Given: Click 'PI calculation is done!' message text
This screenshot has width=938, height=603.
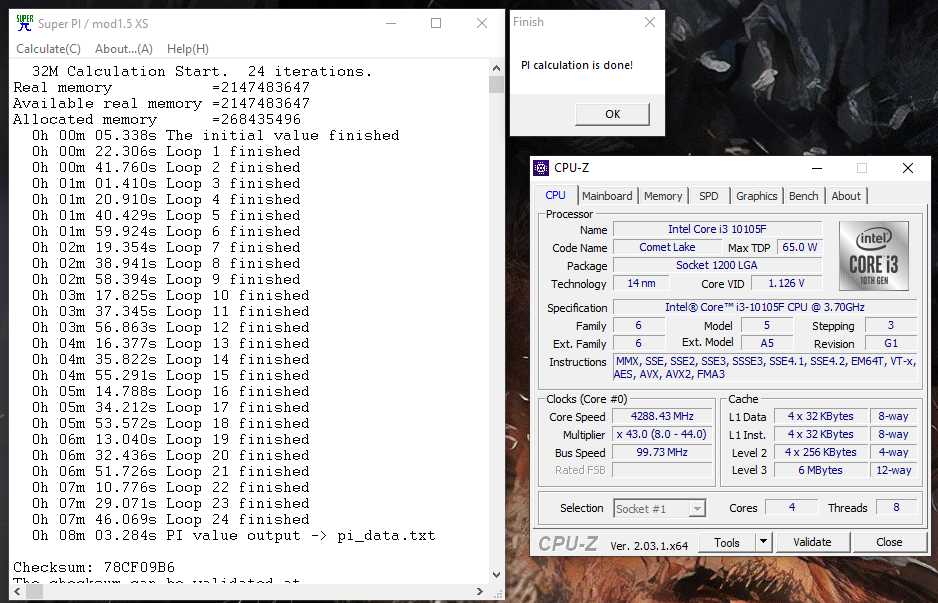Looking at the screenshot, I should click(577, 65).
